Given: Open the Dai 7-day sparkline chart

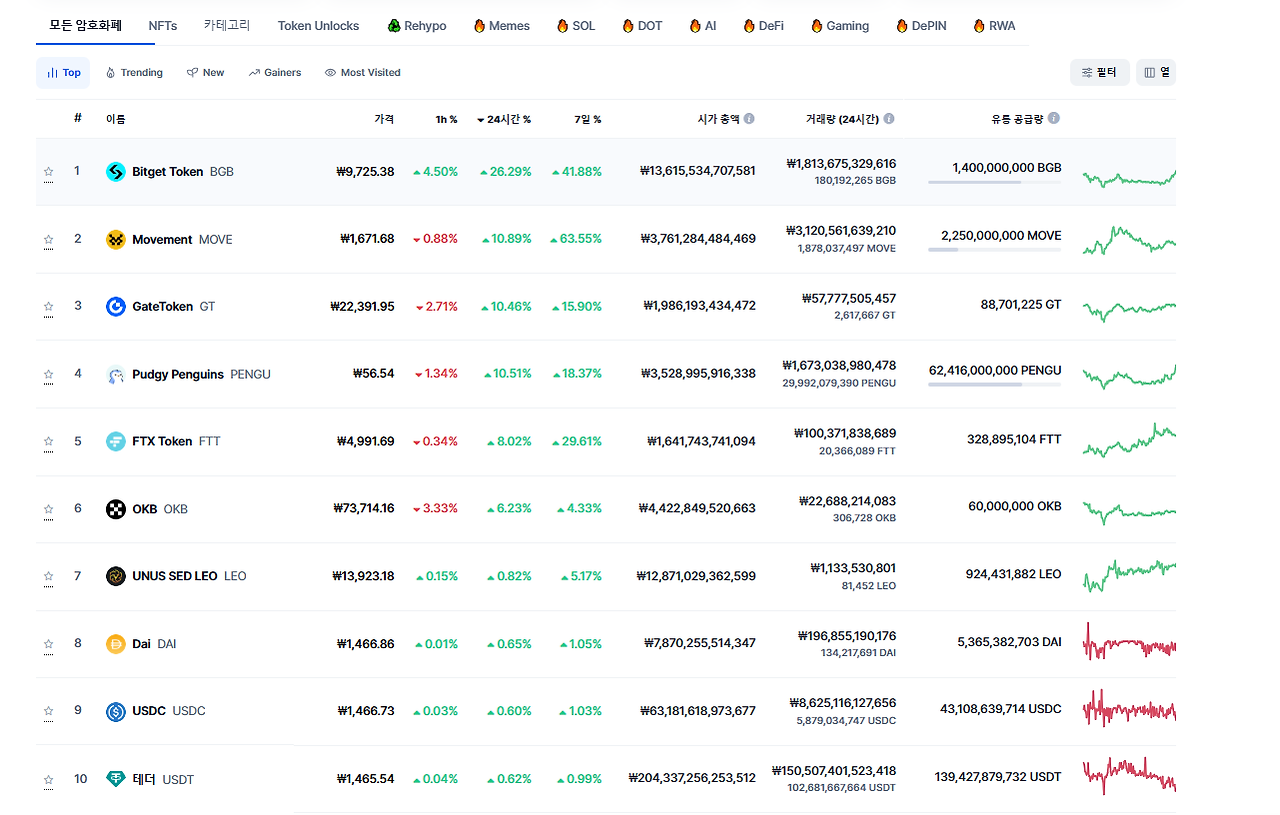Looking at the screenshot, I should click(1129, 643).
